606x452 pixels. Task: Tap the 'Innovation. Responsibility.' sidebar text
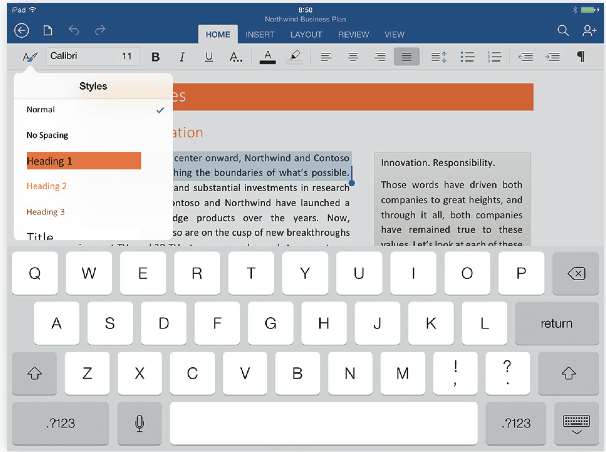coord(437,163)
